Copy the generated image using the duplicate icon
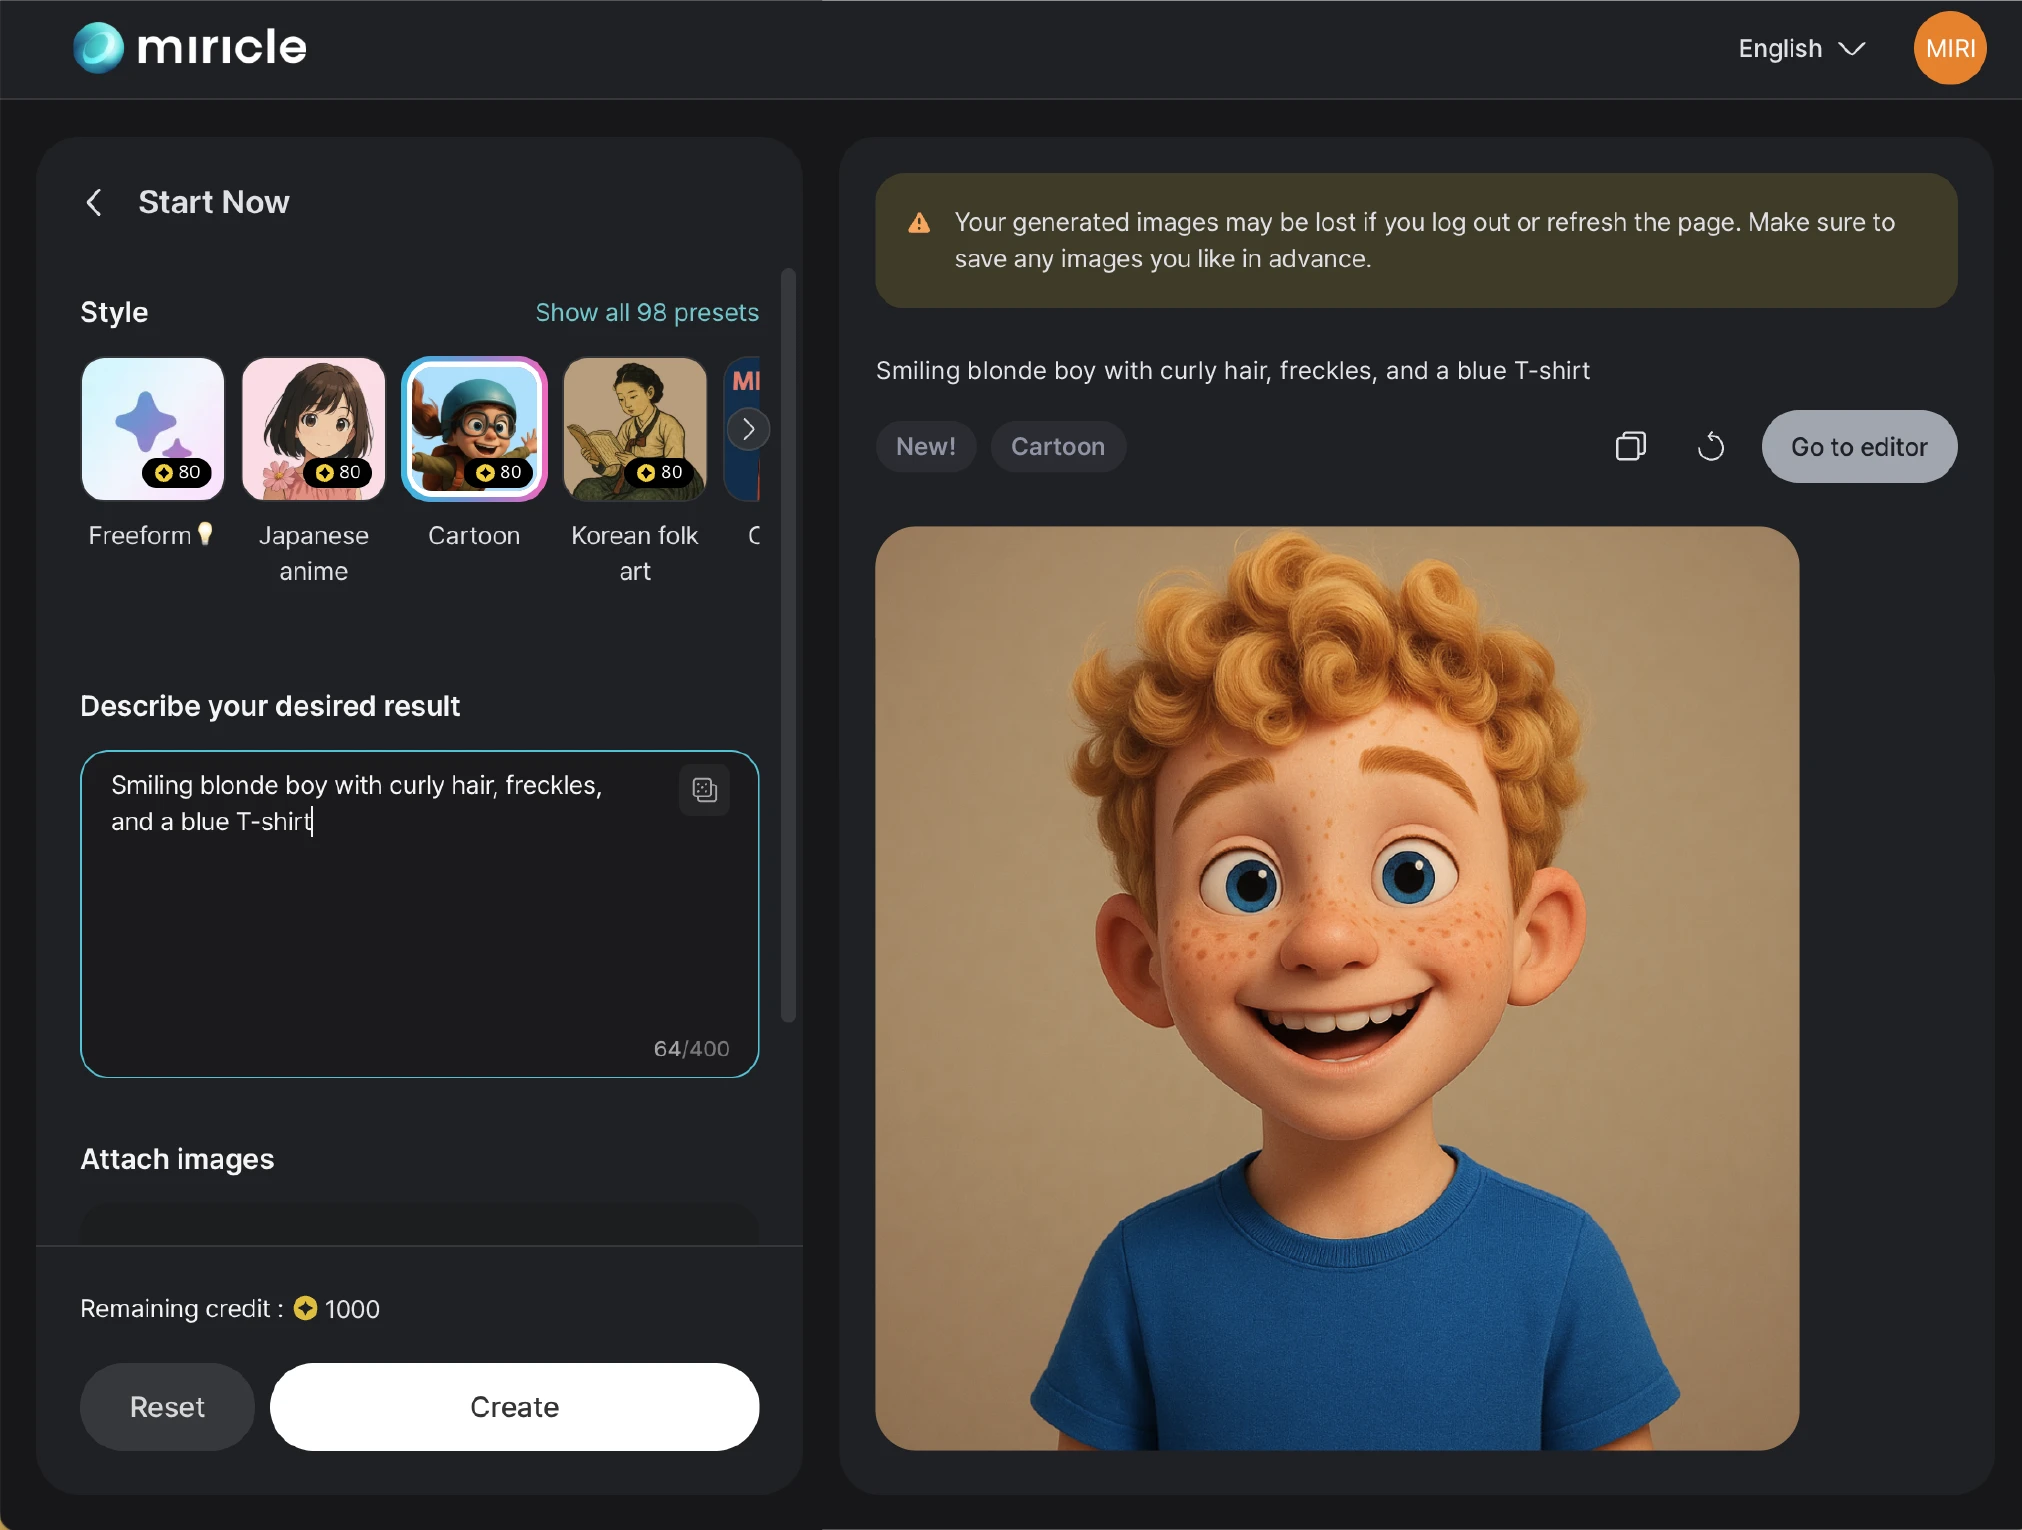The width and height of the screenshot is (2022, 1530). click(x=1629, y=446)
